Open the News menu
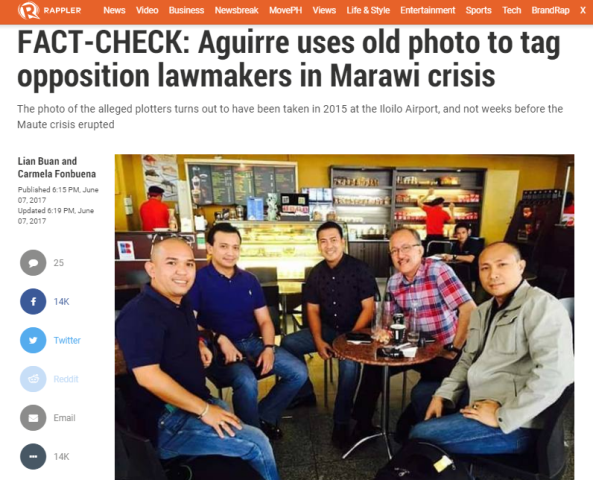 click(x=114, y=10)
